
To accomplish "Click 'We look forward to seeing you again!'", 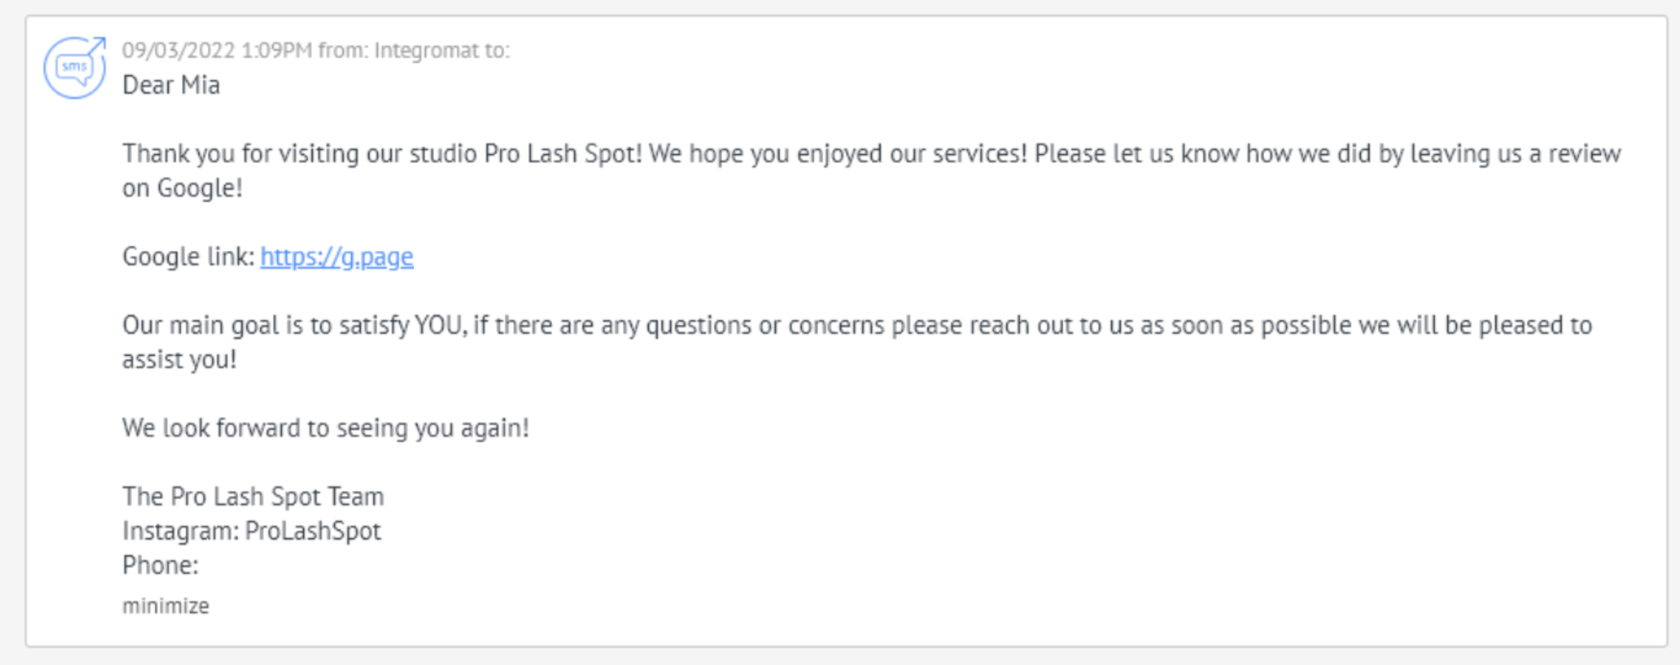I will click(325, 428).
